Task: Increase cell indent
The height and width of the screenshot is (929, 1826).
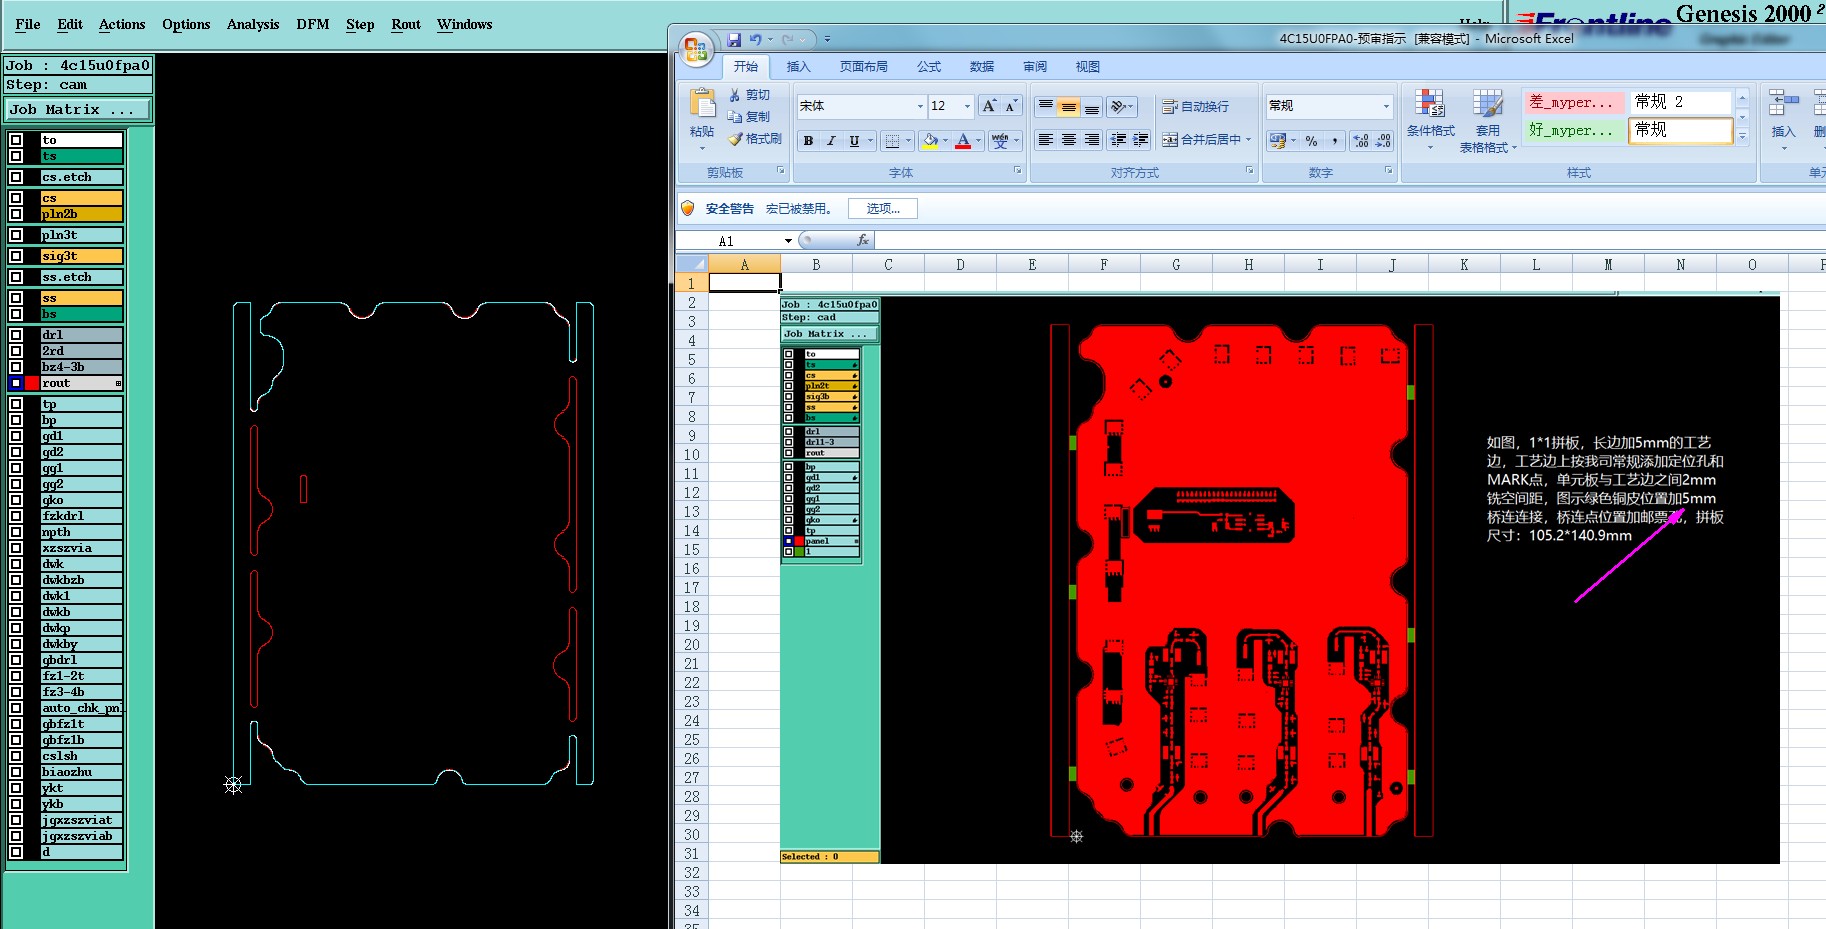Action: [1141, 140]
